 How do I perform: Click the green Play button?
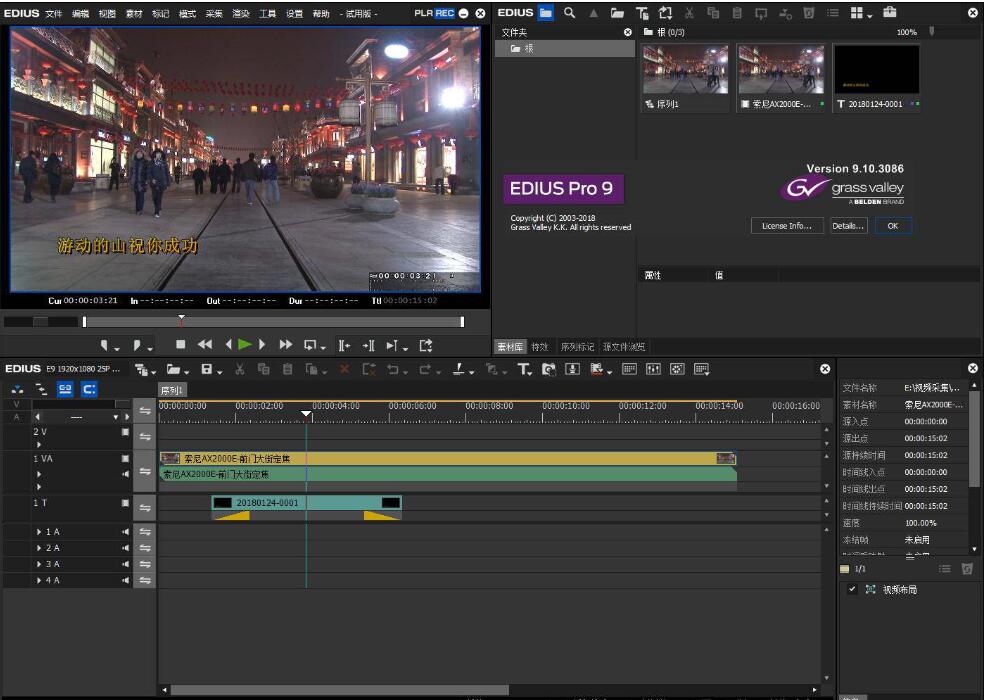245,344
